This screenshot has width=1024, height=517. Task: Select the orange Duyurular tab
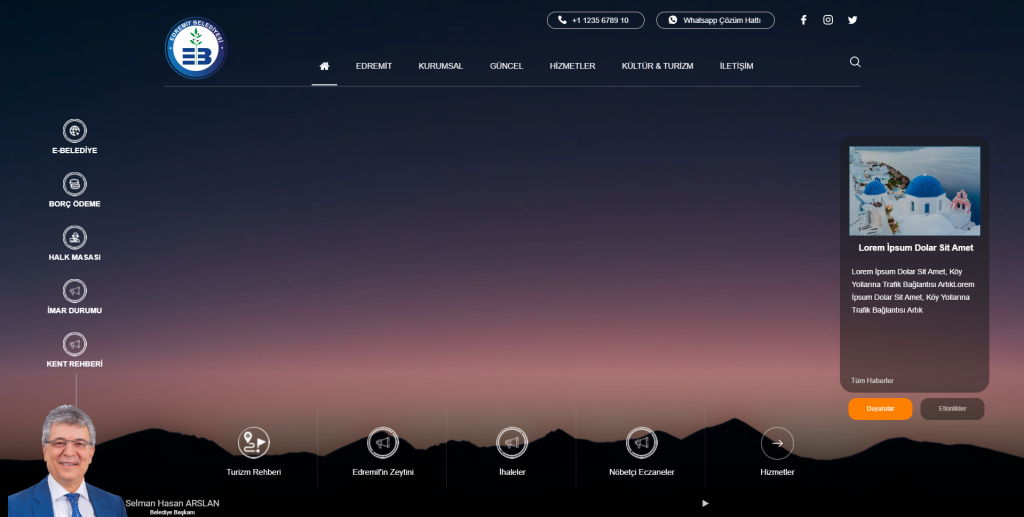tap(880, 409)
